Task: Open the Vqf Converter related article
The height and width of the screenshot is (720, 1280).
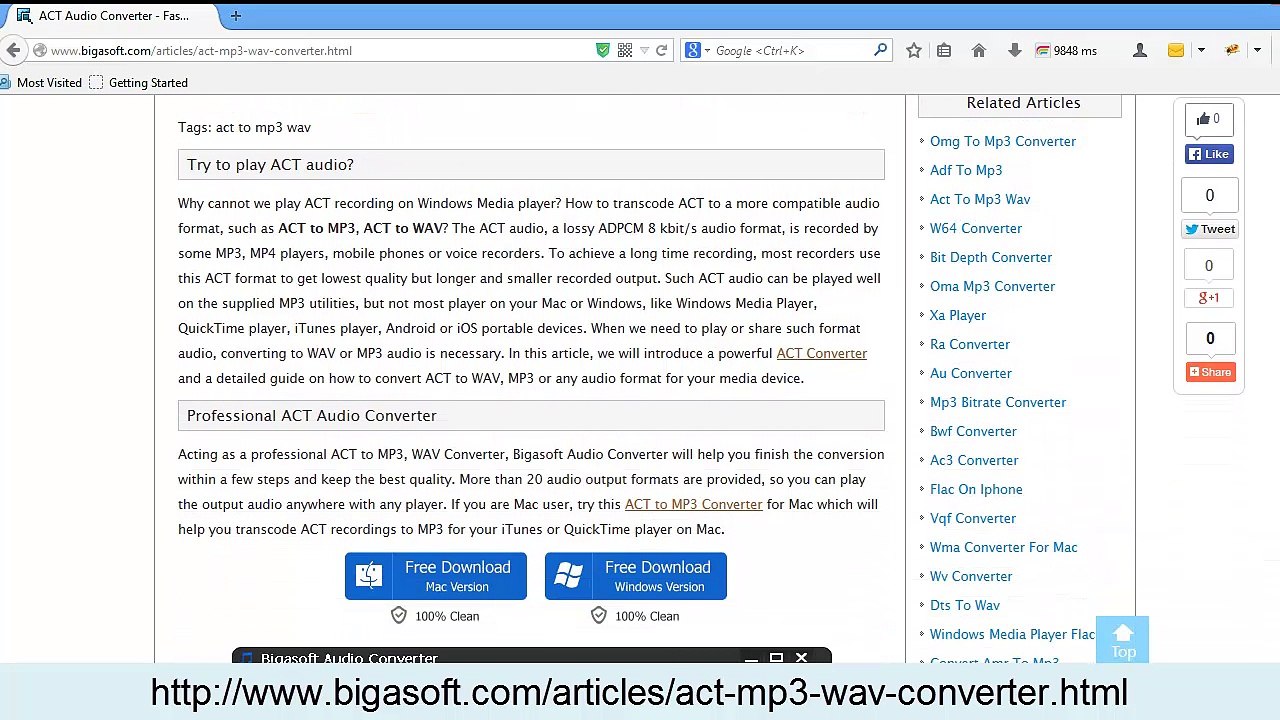Action: [x=973, y=518]
